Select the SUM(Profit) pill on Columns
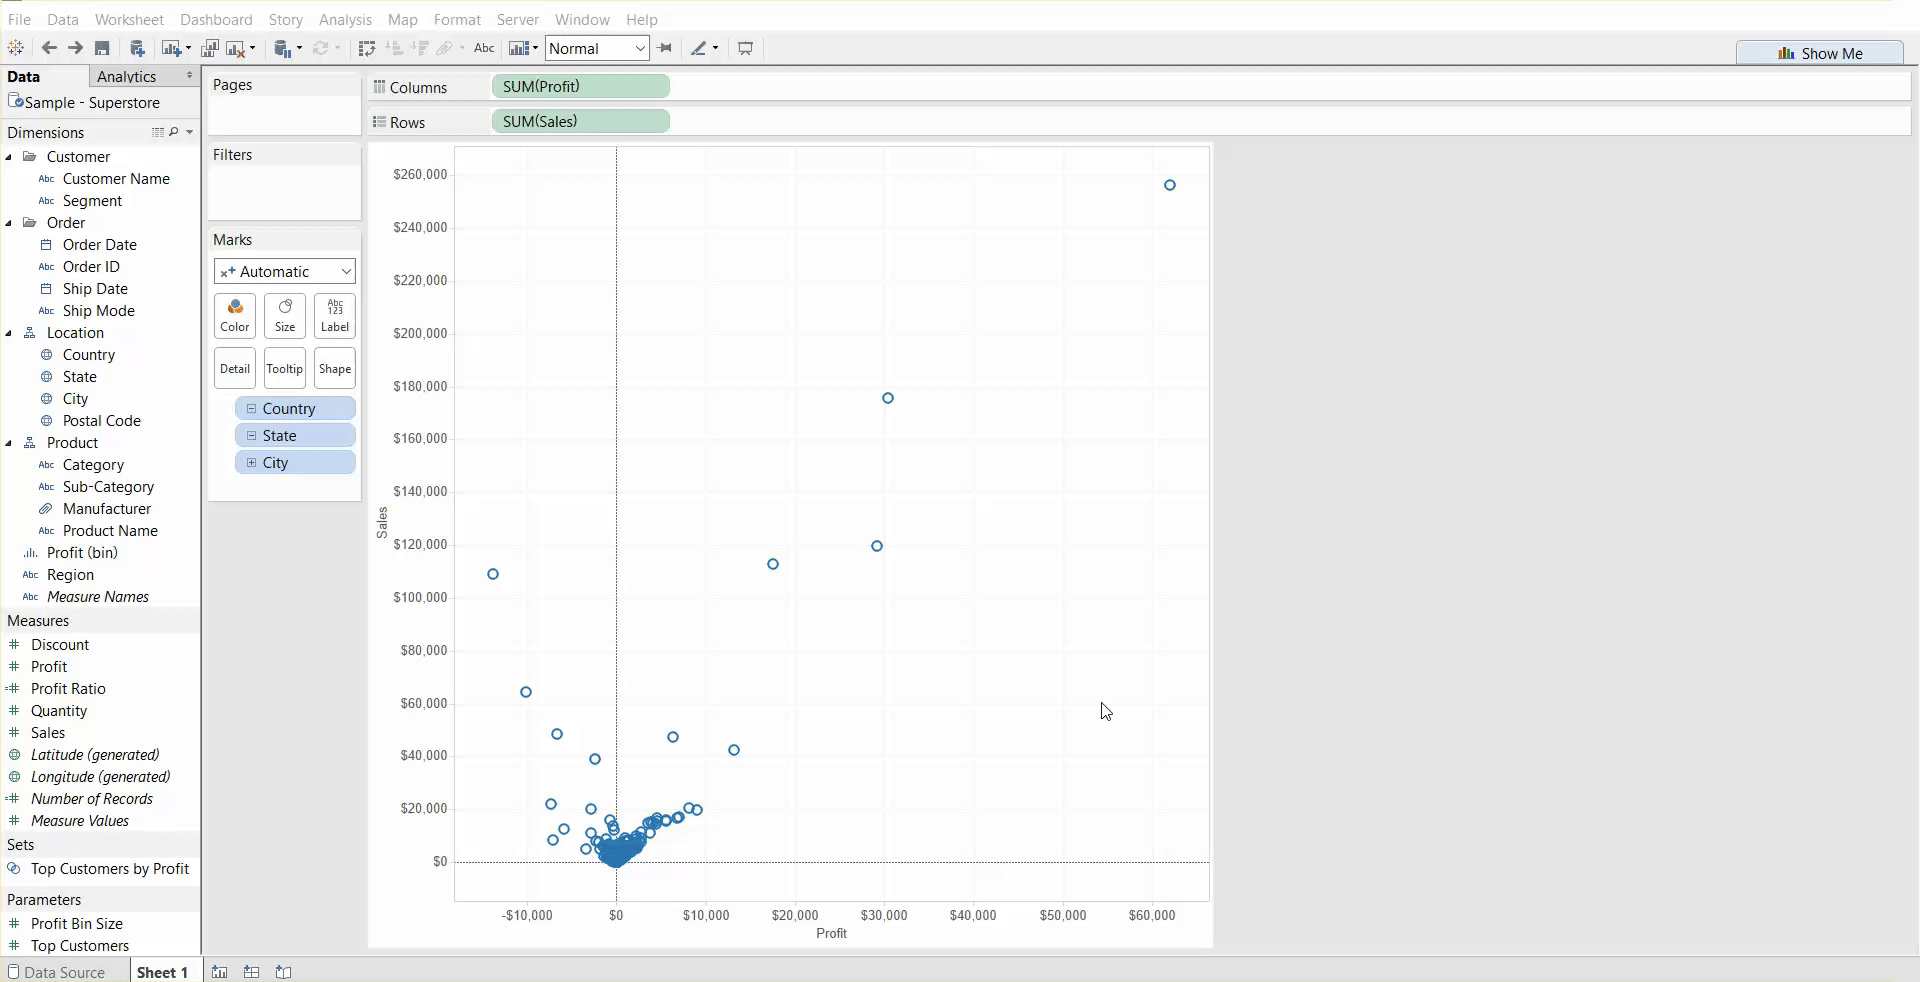1920x982 pixels. pos(581,87)
